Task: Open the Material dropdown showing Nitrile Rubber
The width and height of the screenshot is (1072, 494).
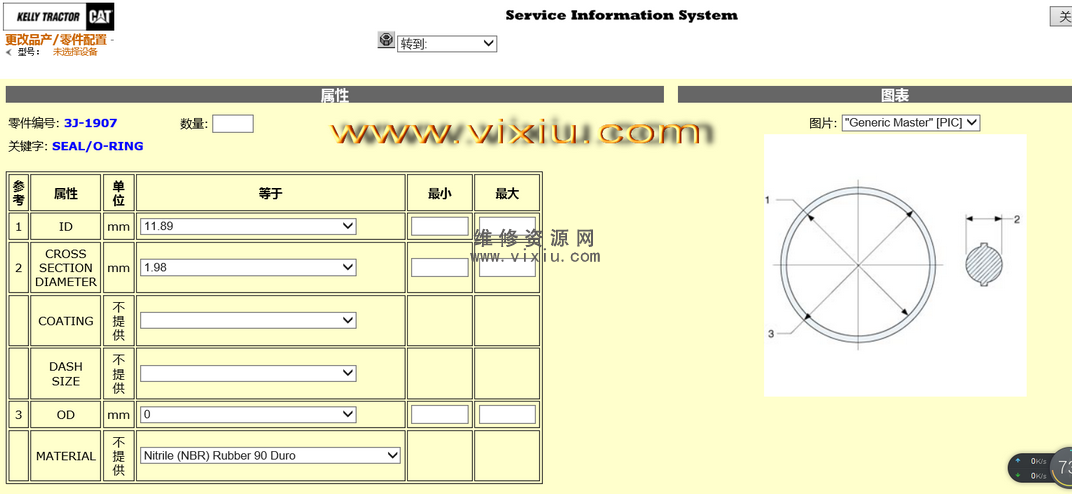Action: [x=270, y=455]
